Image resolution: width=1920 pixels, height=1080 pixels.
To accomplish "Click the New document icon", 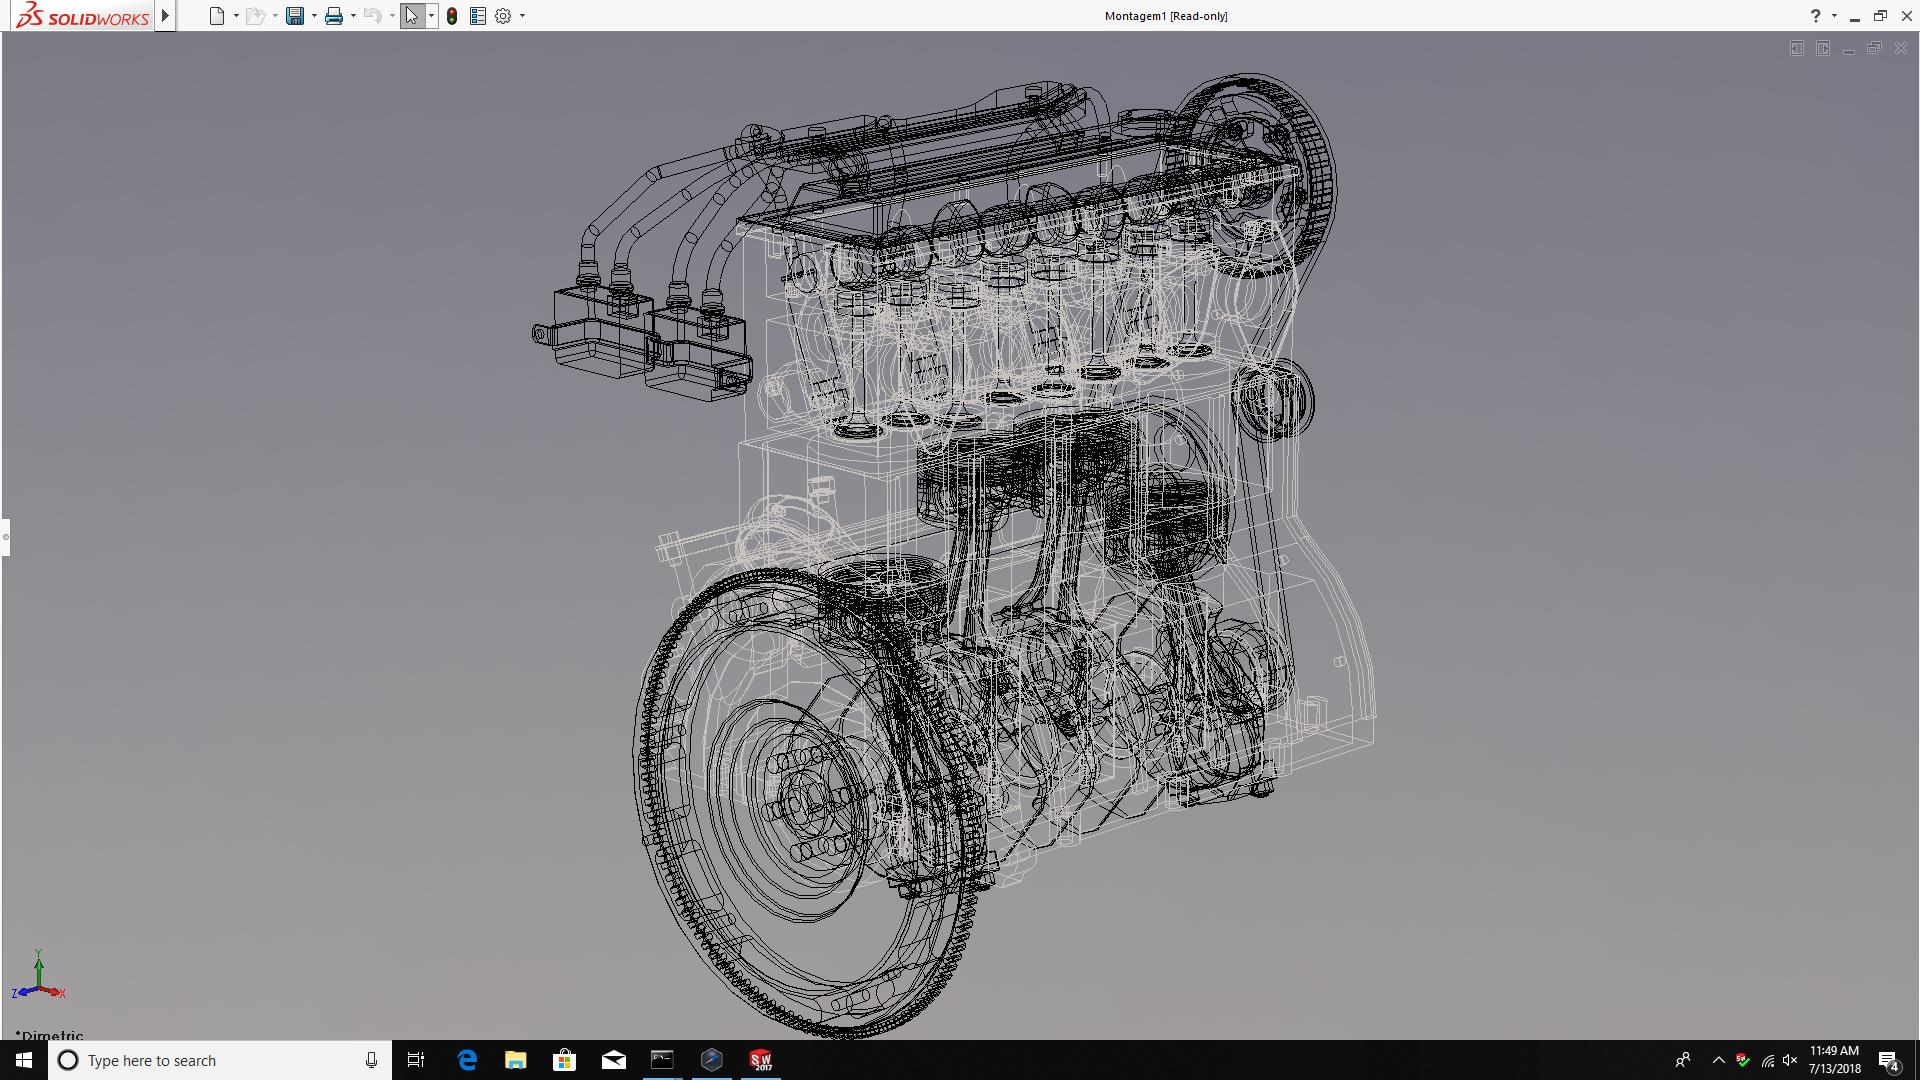I will pyautogui.click(x=216, y=16).
